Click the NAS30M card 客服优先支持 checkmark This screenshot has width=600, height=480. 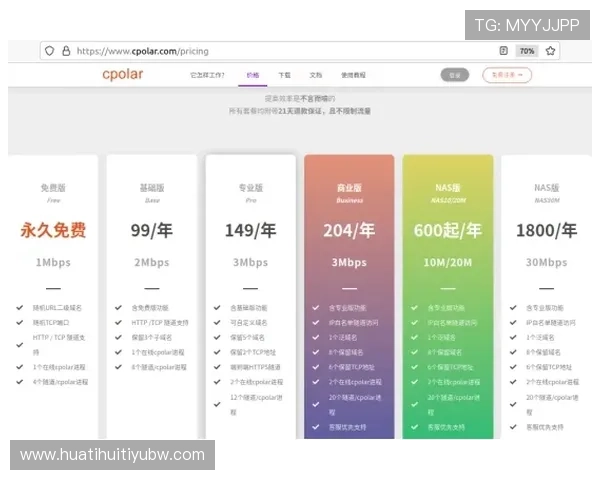tap(513, 427)
